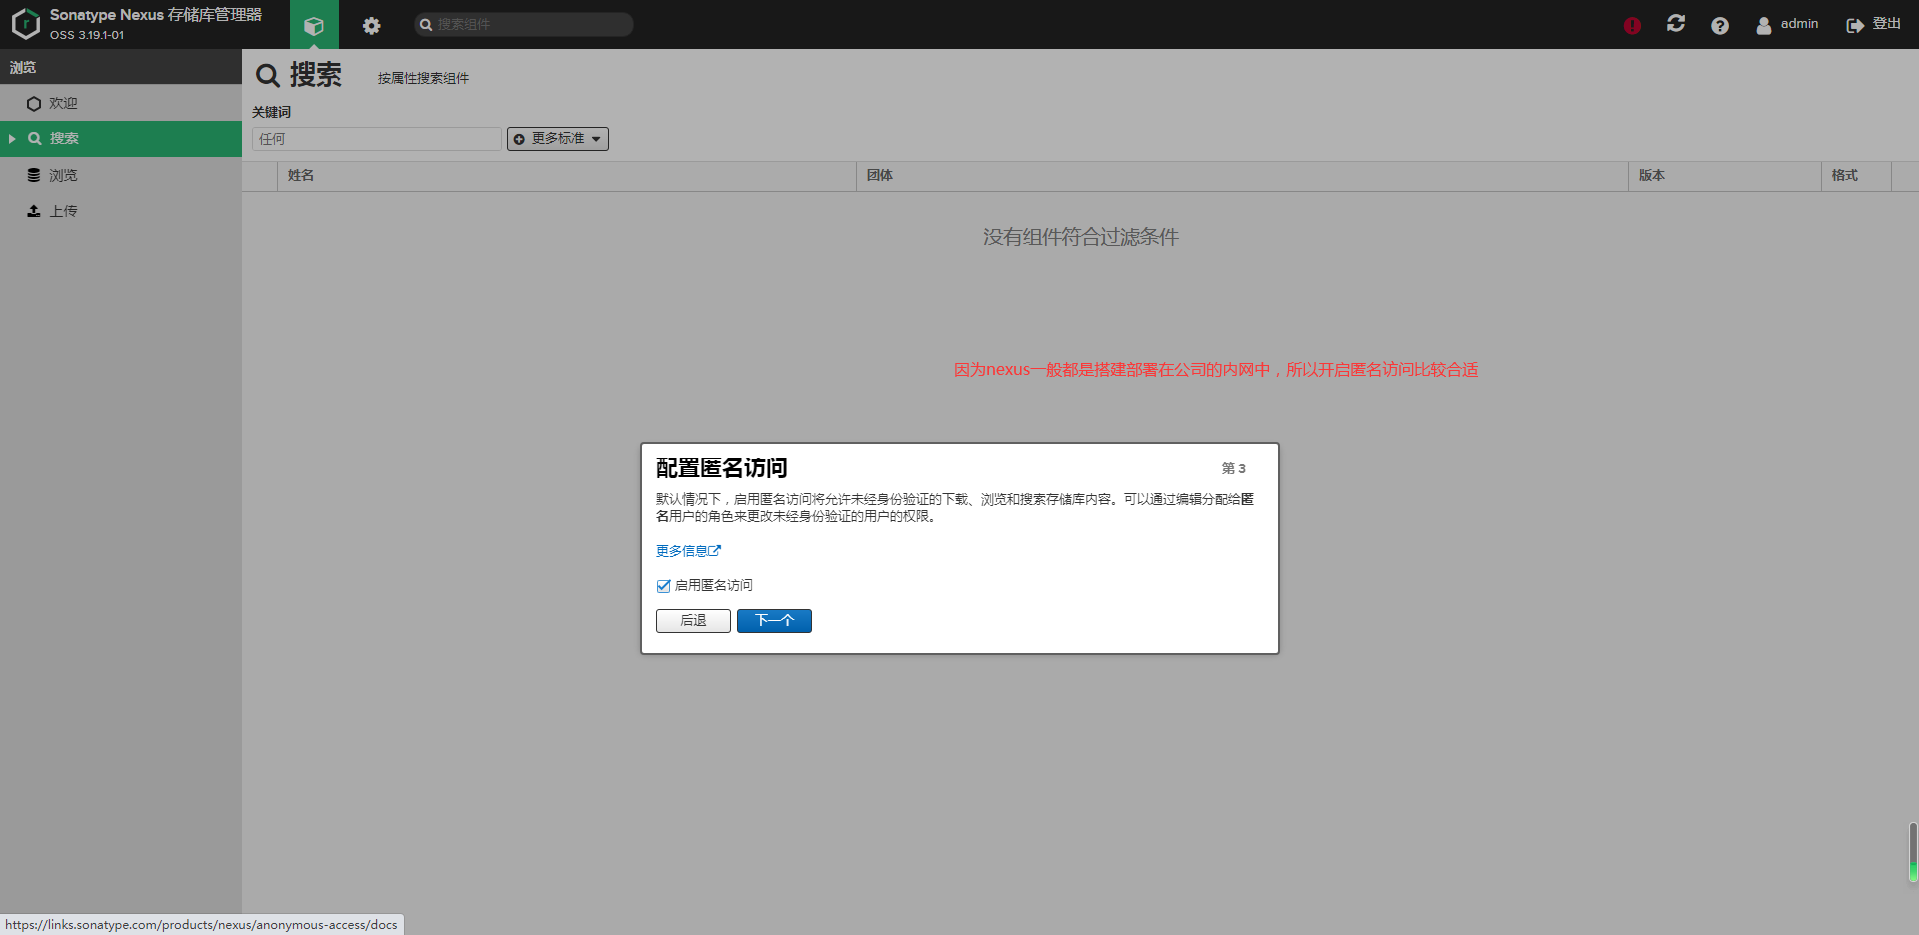The width and height of the screenshot is (1919, 935).
Task: Click the 搜索 magnifier icon in sidebar
Action: tap(35, 139)
